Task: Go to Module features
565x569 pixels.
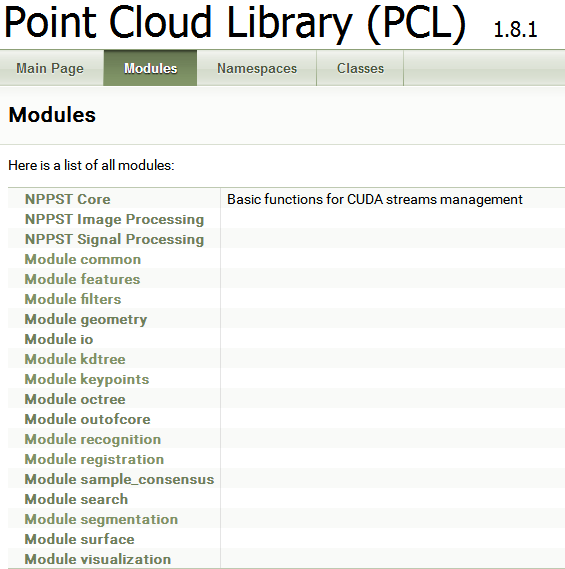Action: (x=82, y=279)
